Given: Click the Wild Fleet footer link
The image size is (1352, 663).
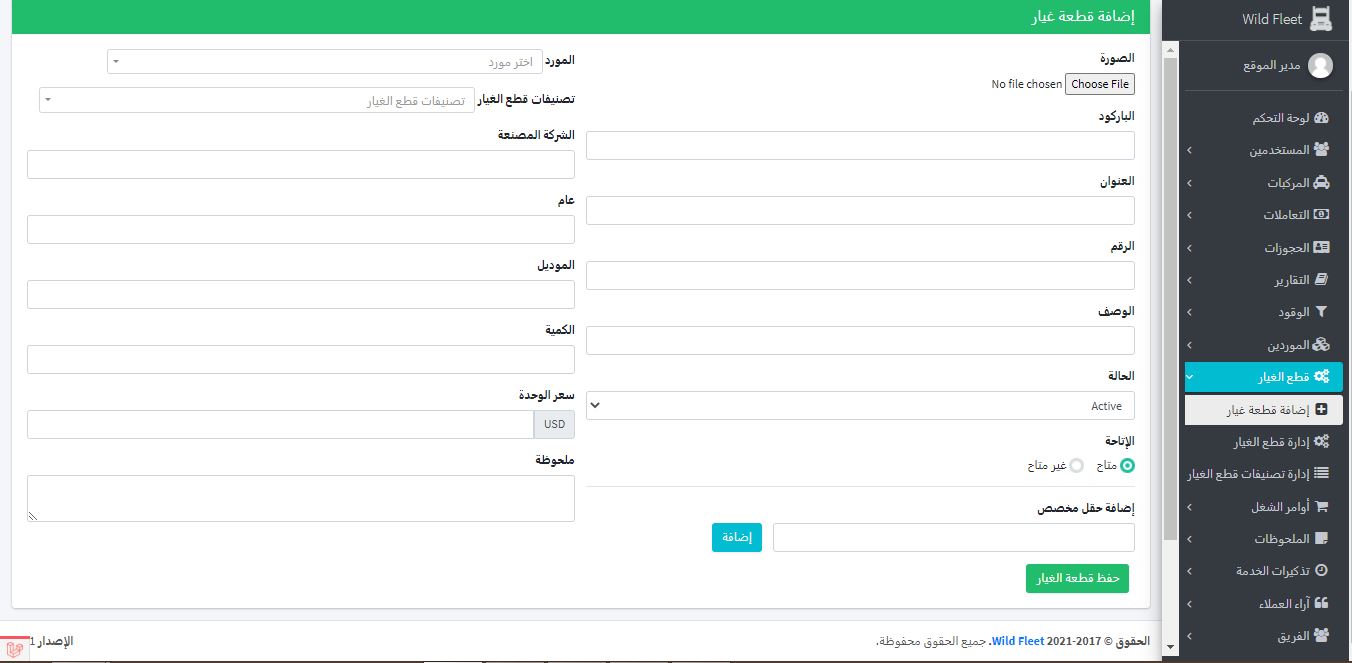Looking at the screenshot, I should 1018,641.
